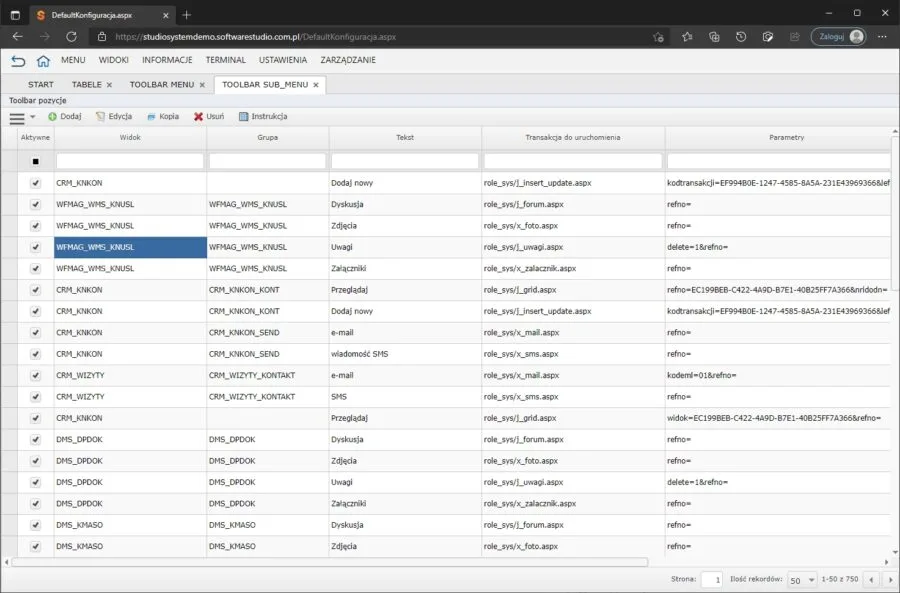Click the horizontal scrollbar below the grid
Image resolution: width=900 pixels, height=593 pixels.
329,562
